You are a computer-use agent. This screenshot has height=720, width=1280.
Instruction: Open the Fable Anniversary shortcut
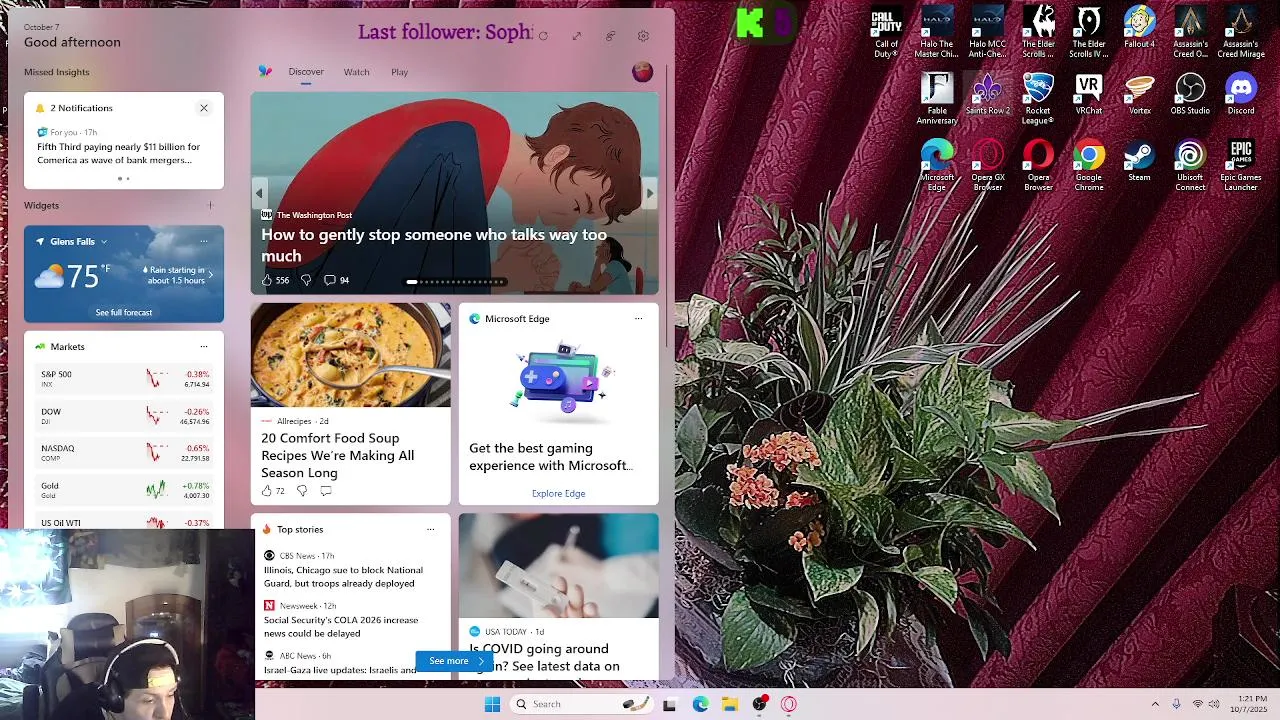pos(937,99)
